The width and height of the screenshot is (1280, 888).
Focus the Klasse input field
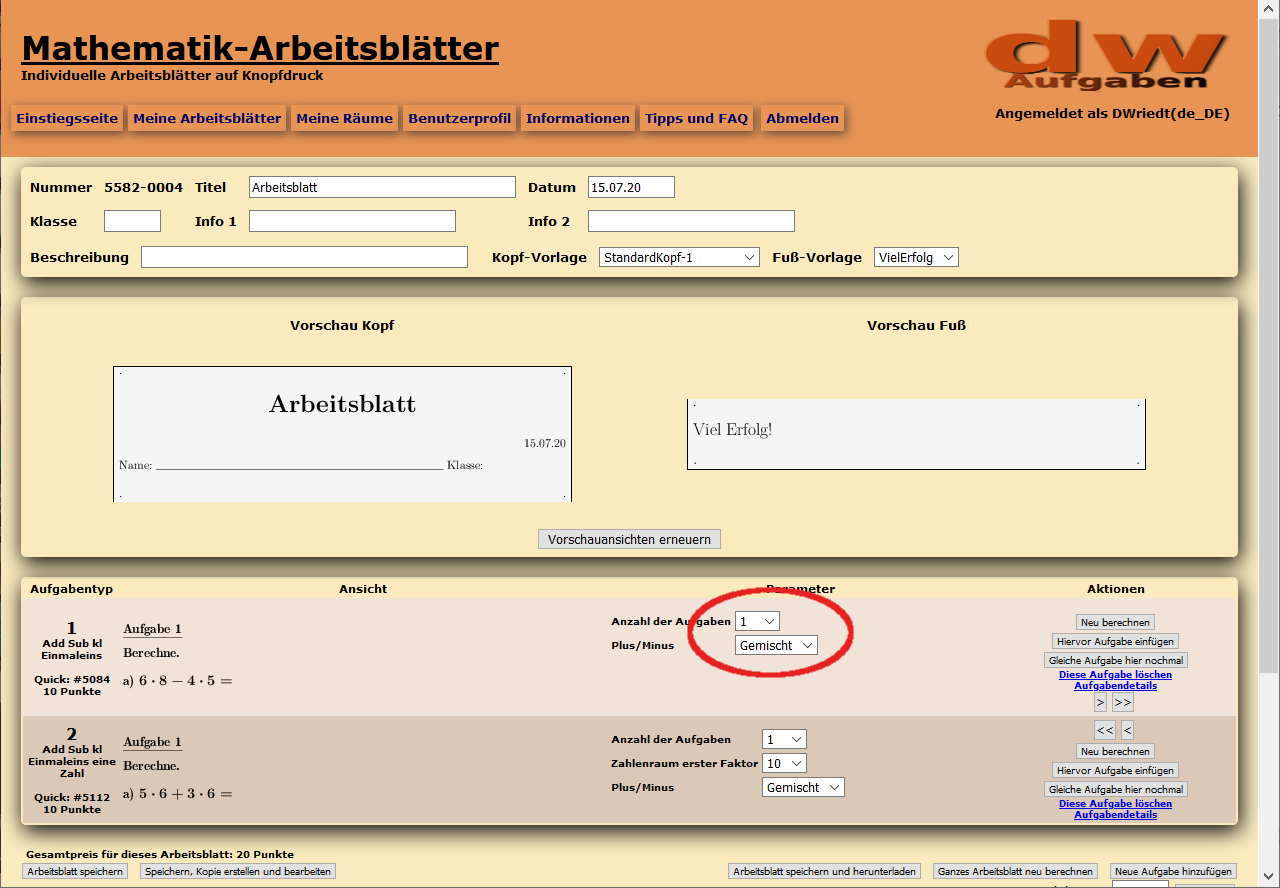click(132, 221)
